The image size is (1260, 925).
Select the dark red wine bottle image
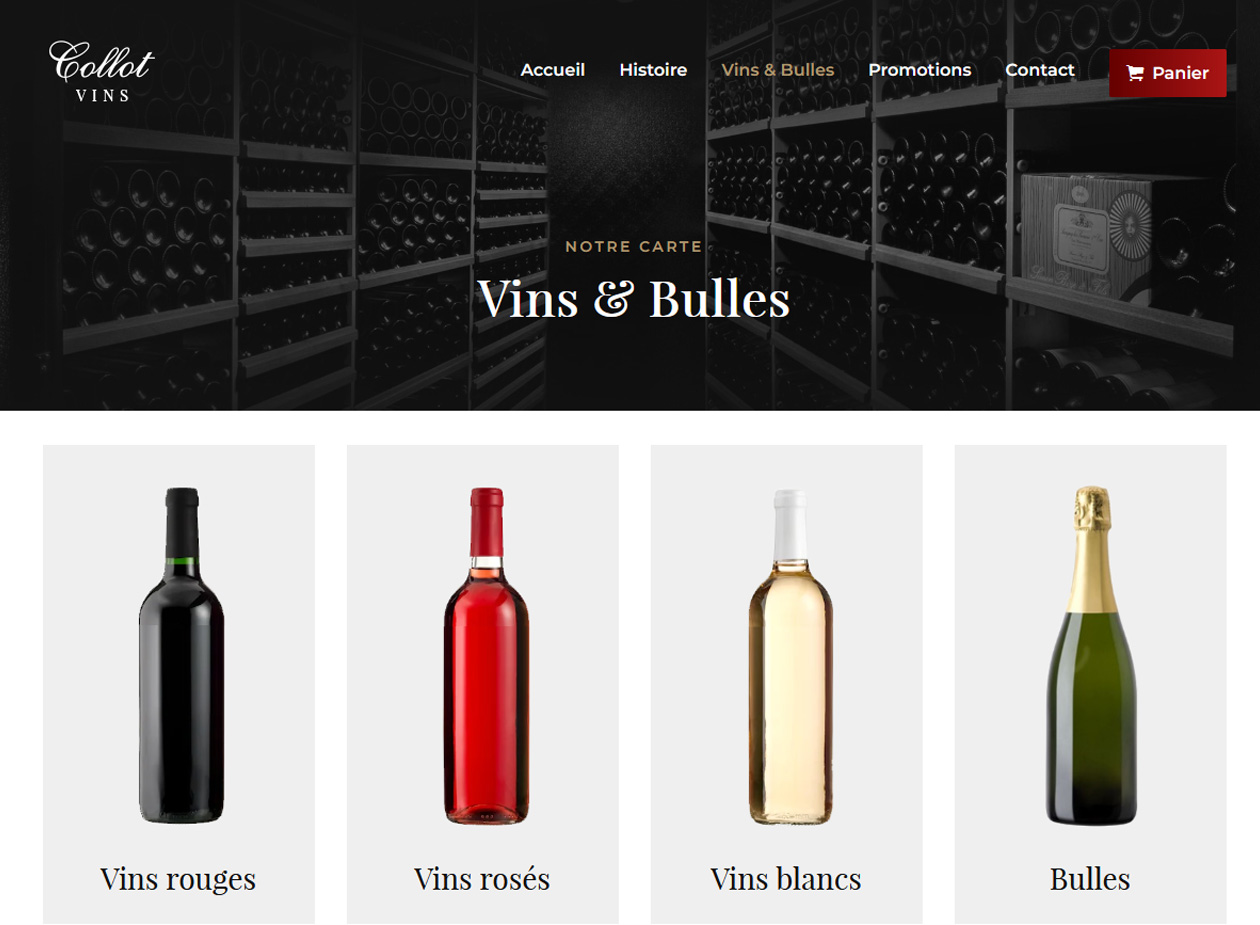(x=180, y=656)
